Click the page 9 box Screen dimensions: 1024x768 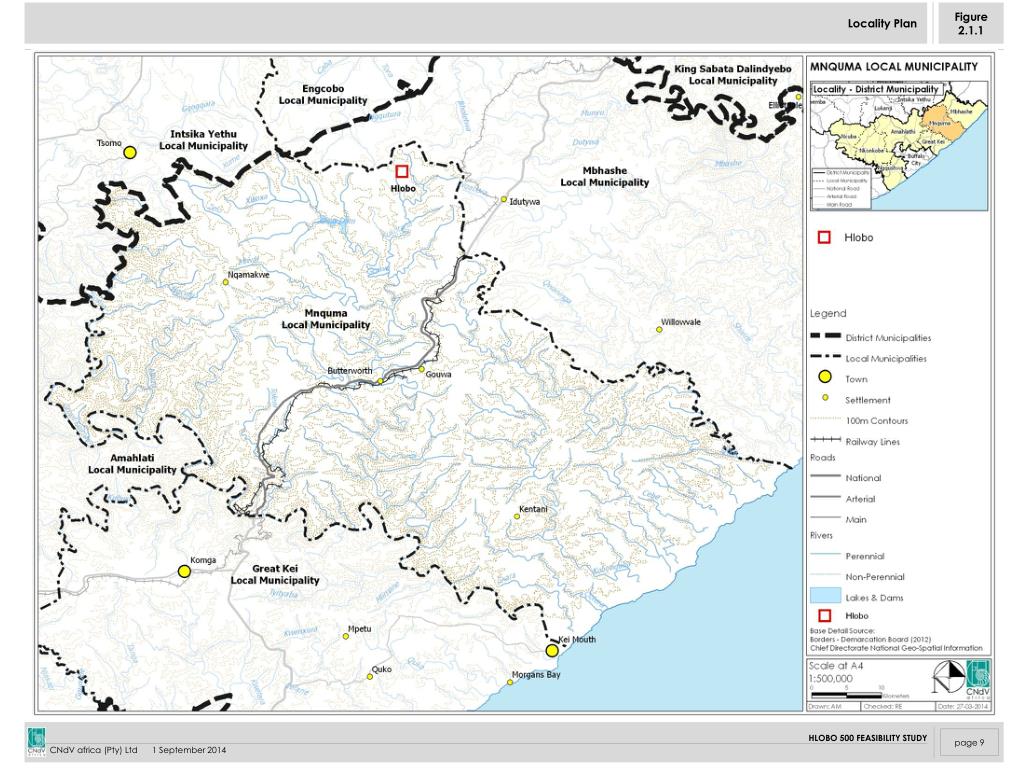969,743
